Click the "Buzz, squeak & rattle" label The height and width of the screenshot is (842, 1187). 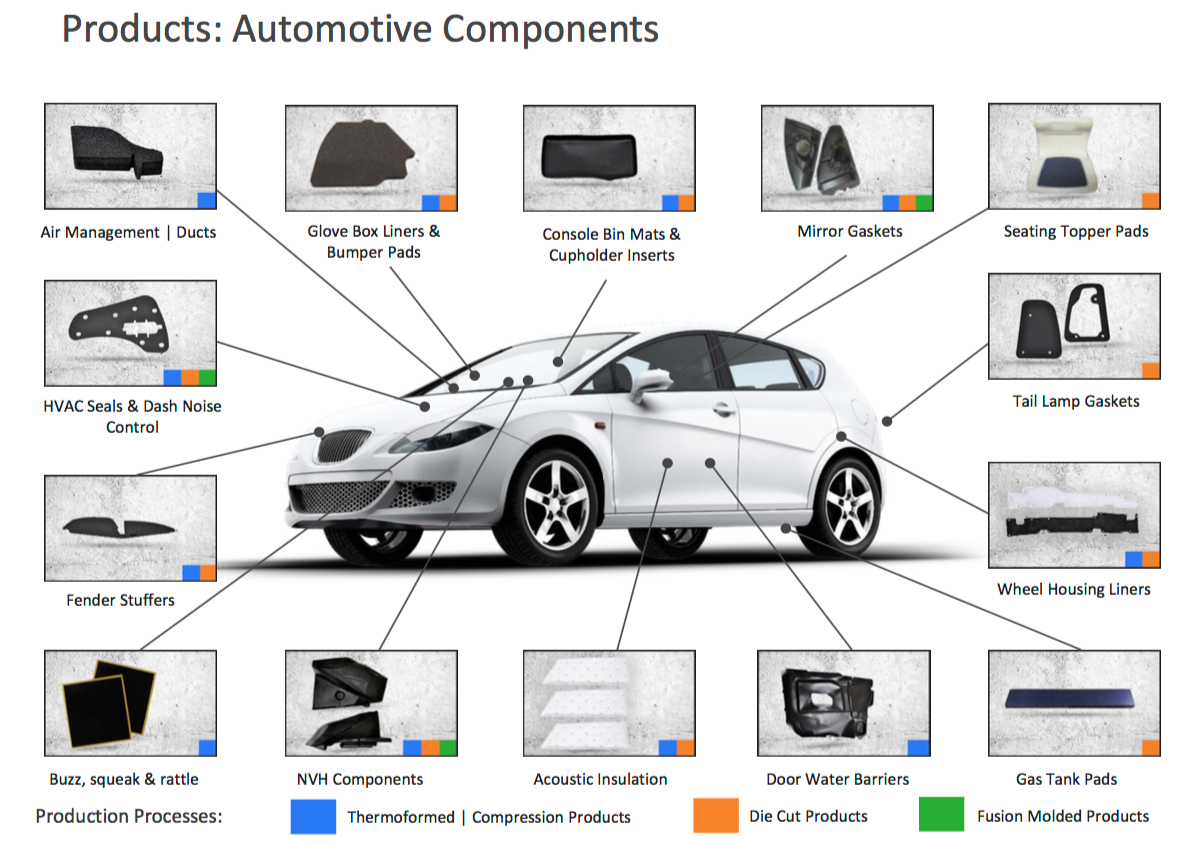click(124, 779)
